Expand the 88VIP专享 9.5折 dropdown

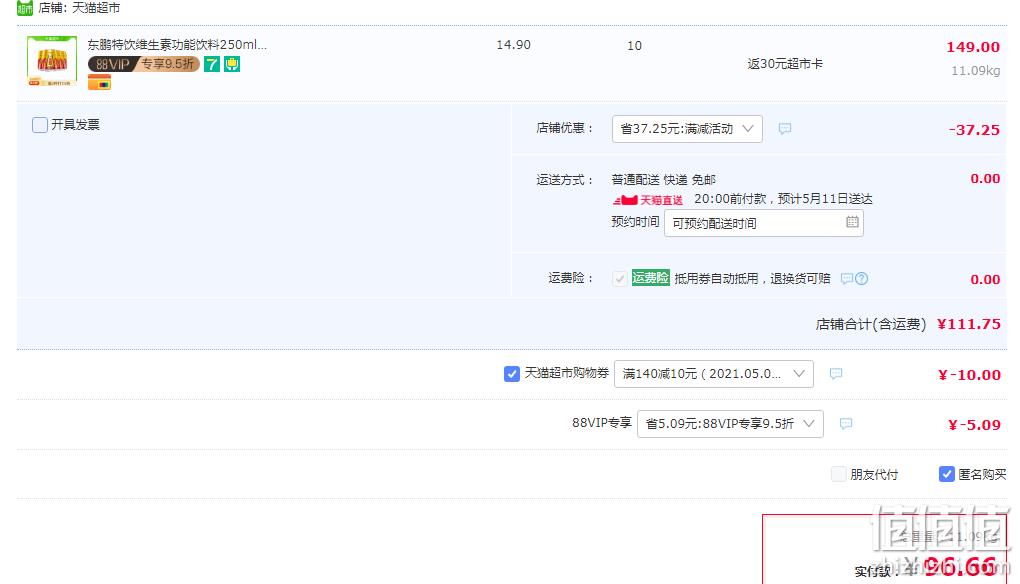pos(730,424)
